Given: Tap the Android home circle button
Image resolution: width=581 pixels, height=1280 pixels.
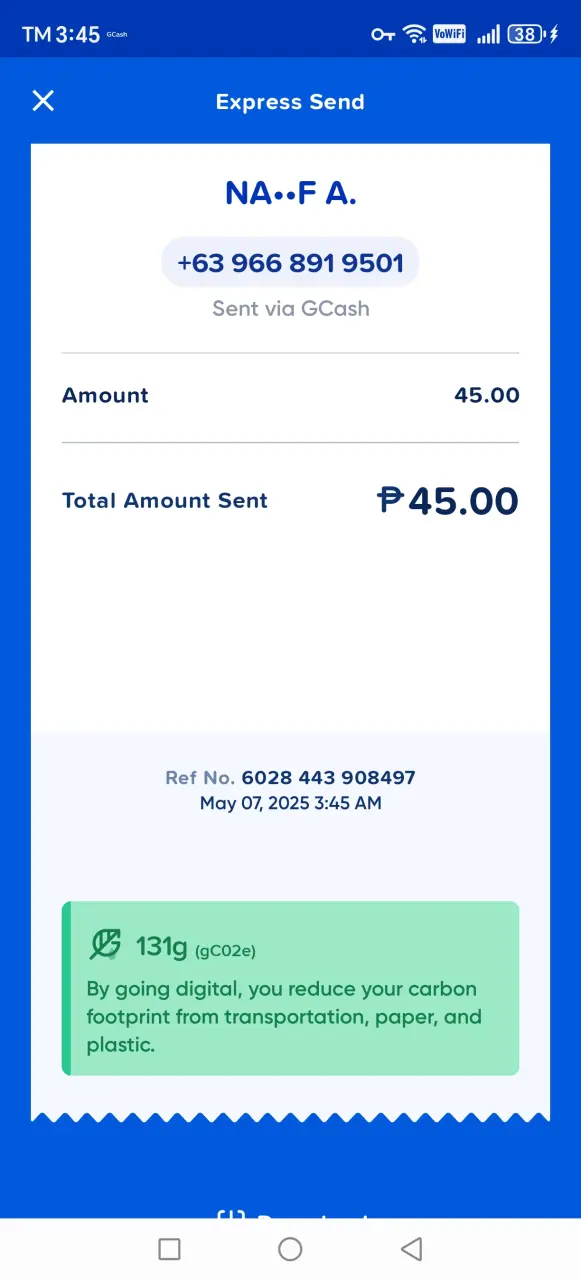Looking at the screenshot, I should tap(290, 1248).
